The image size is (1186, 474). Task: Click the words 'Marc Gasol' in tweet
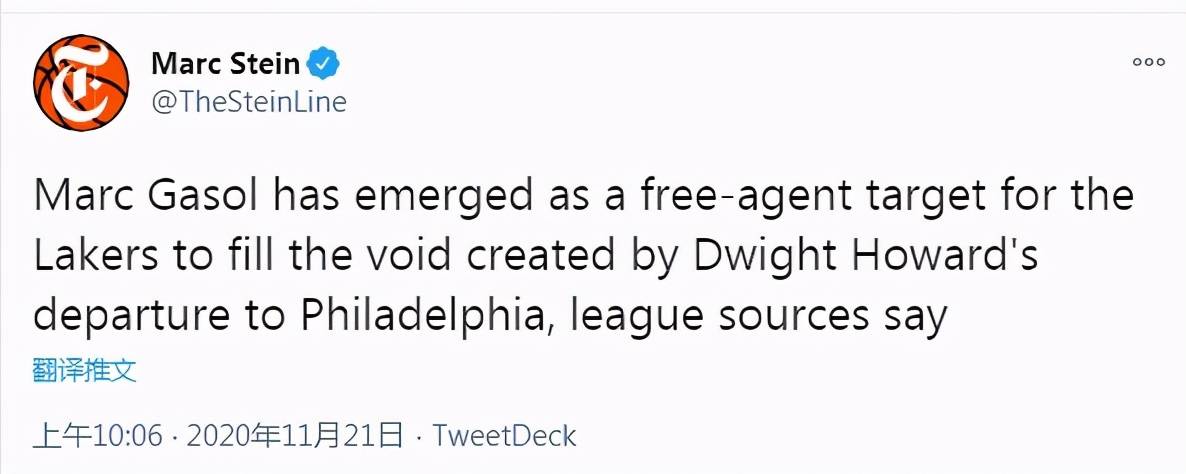(x=148, y=196)
